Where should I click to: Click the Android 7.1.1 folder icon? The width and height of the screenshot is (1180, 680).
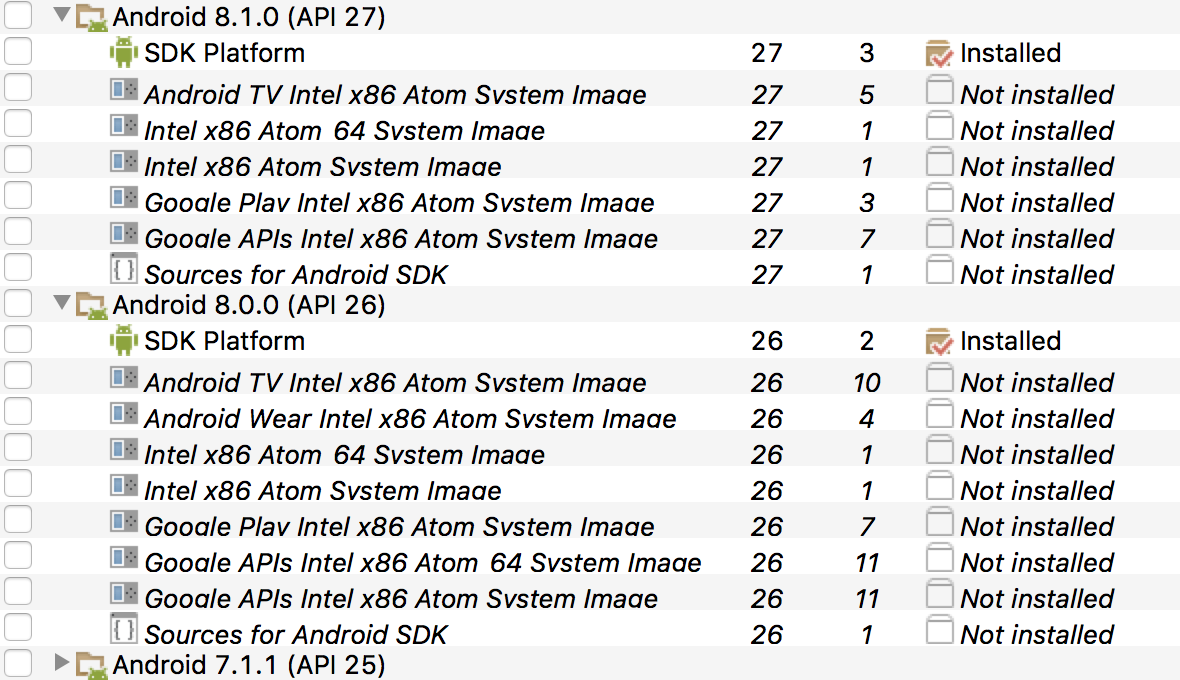pyautogui.click(x=92, y=664)
